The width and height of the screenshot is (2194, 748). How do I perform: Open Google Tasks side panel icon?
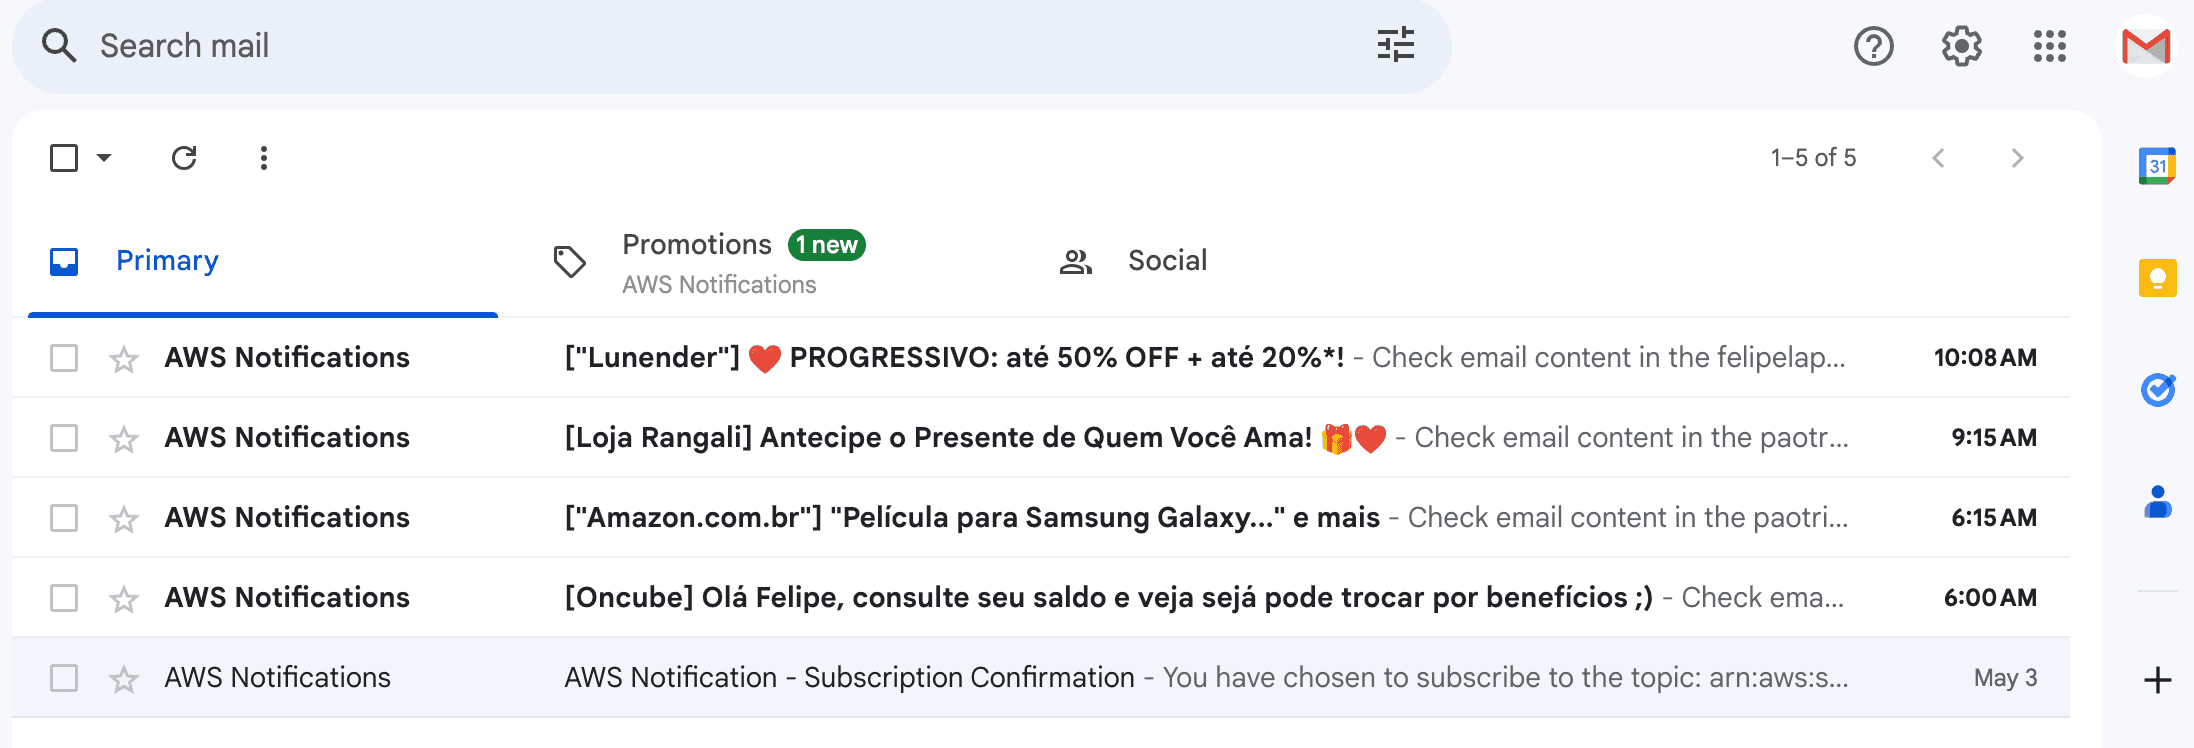click(x=2157, y=389)
